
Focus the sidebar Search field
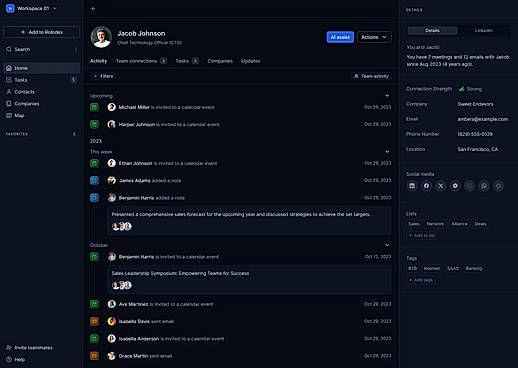click(42, 49)
